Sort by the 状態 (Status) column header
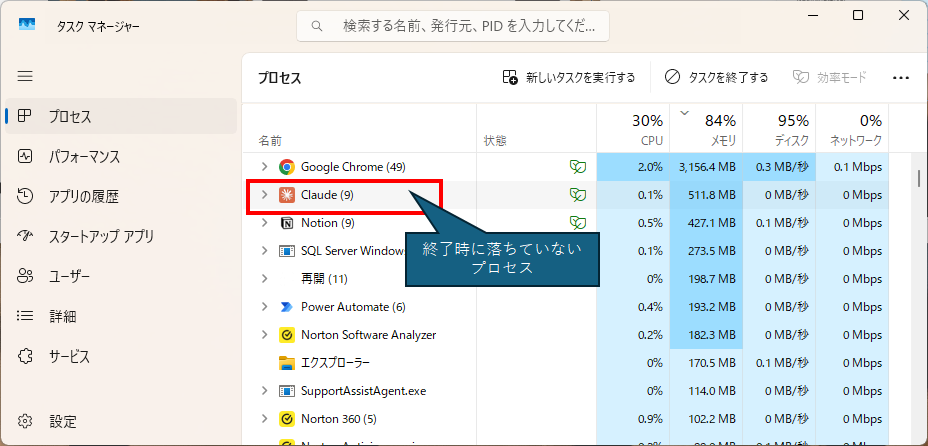 536,128
